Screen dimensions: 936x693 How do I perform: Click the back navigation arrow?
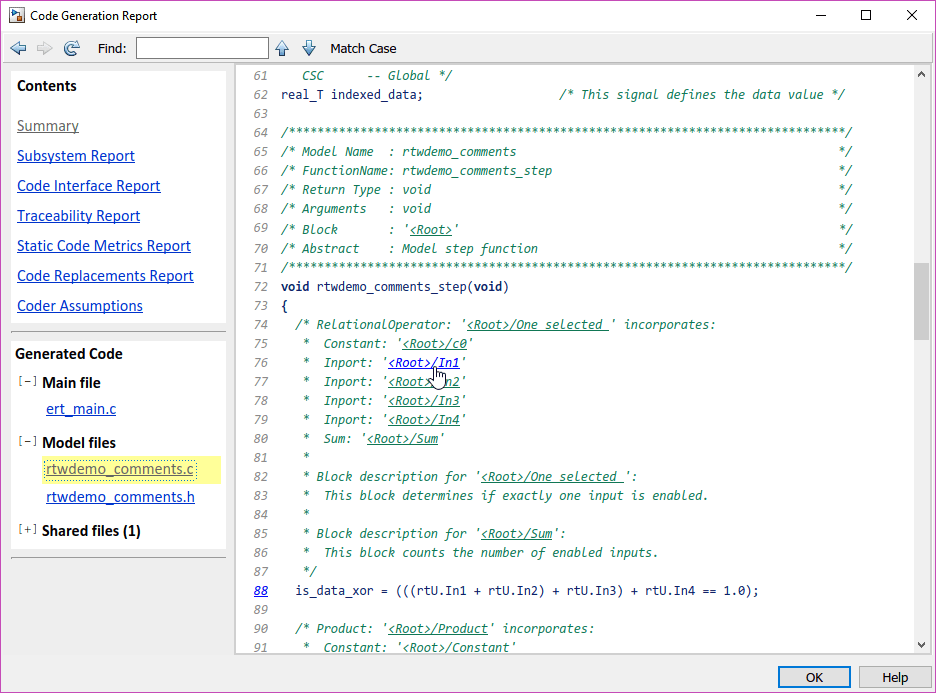pos(18,48)
